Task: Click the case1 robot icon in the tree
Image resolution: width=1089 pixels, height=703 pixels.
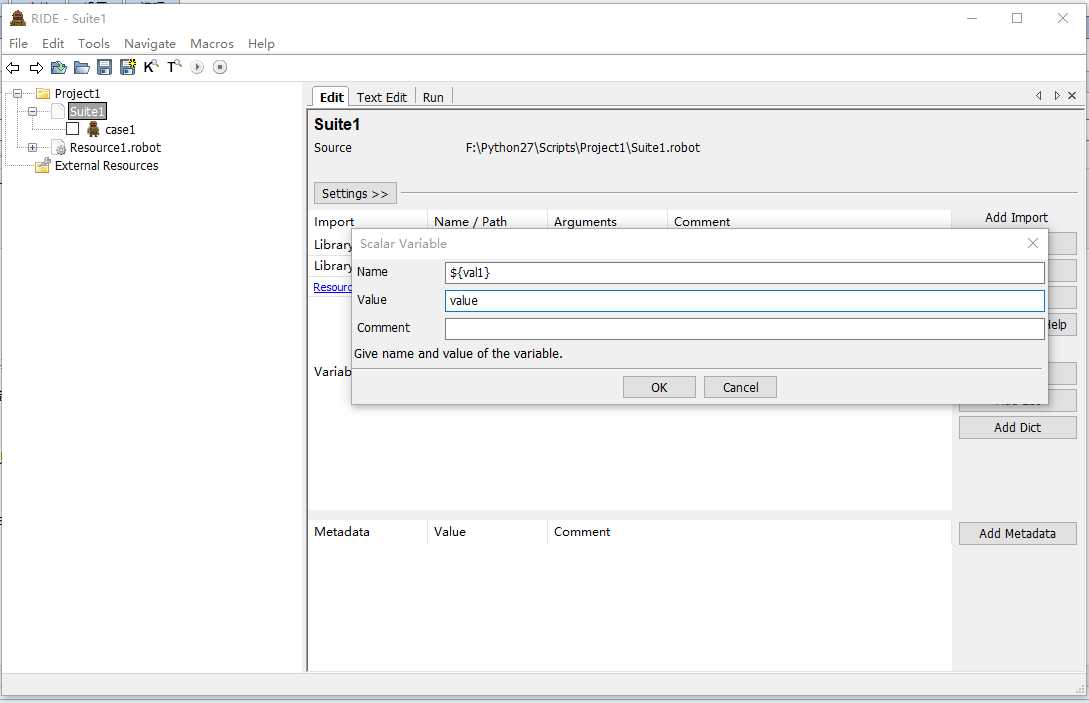Action: (93, 129)
